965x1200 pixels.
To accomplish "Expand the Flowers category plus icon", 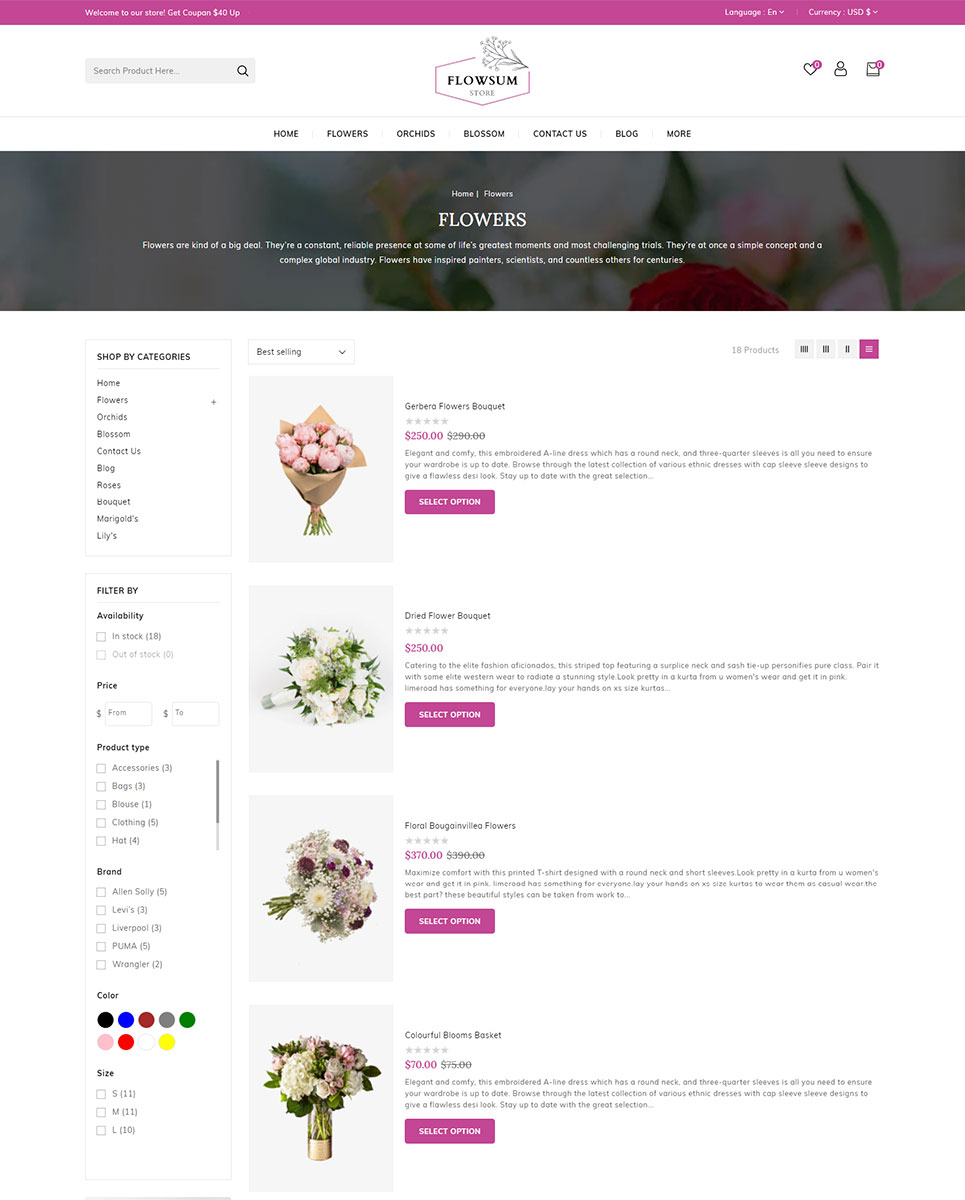I will point(213,402).
